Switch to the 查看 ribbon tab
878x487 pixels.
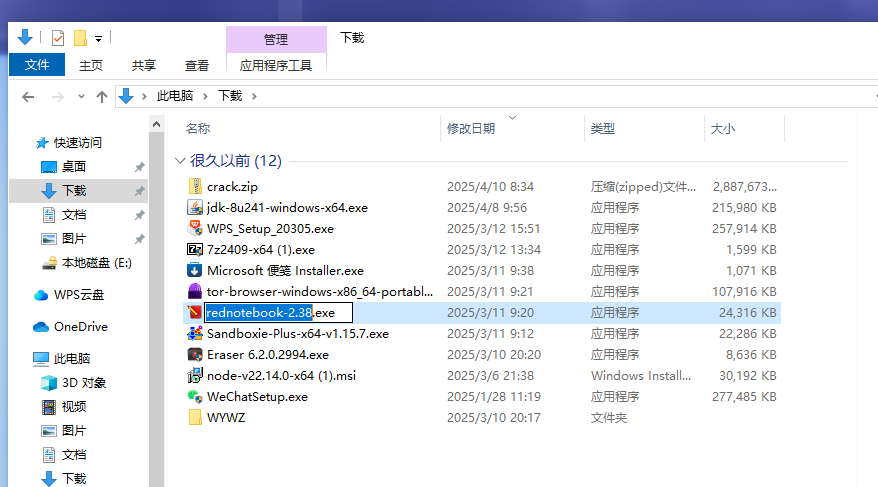(x=197, y=65)
